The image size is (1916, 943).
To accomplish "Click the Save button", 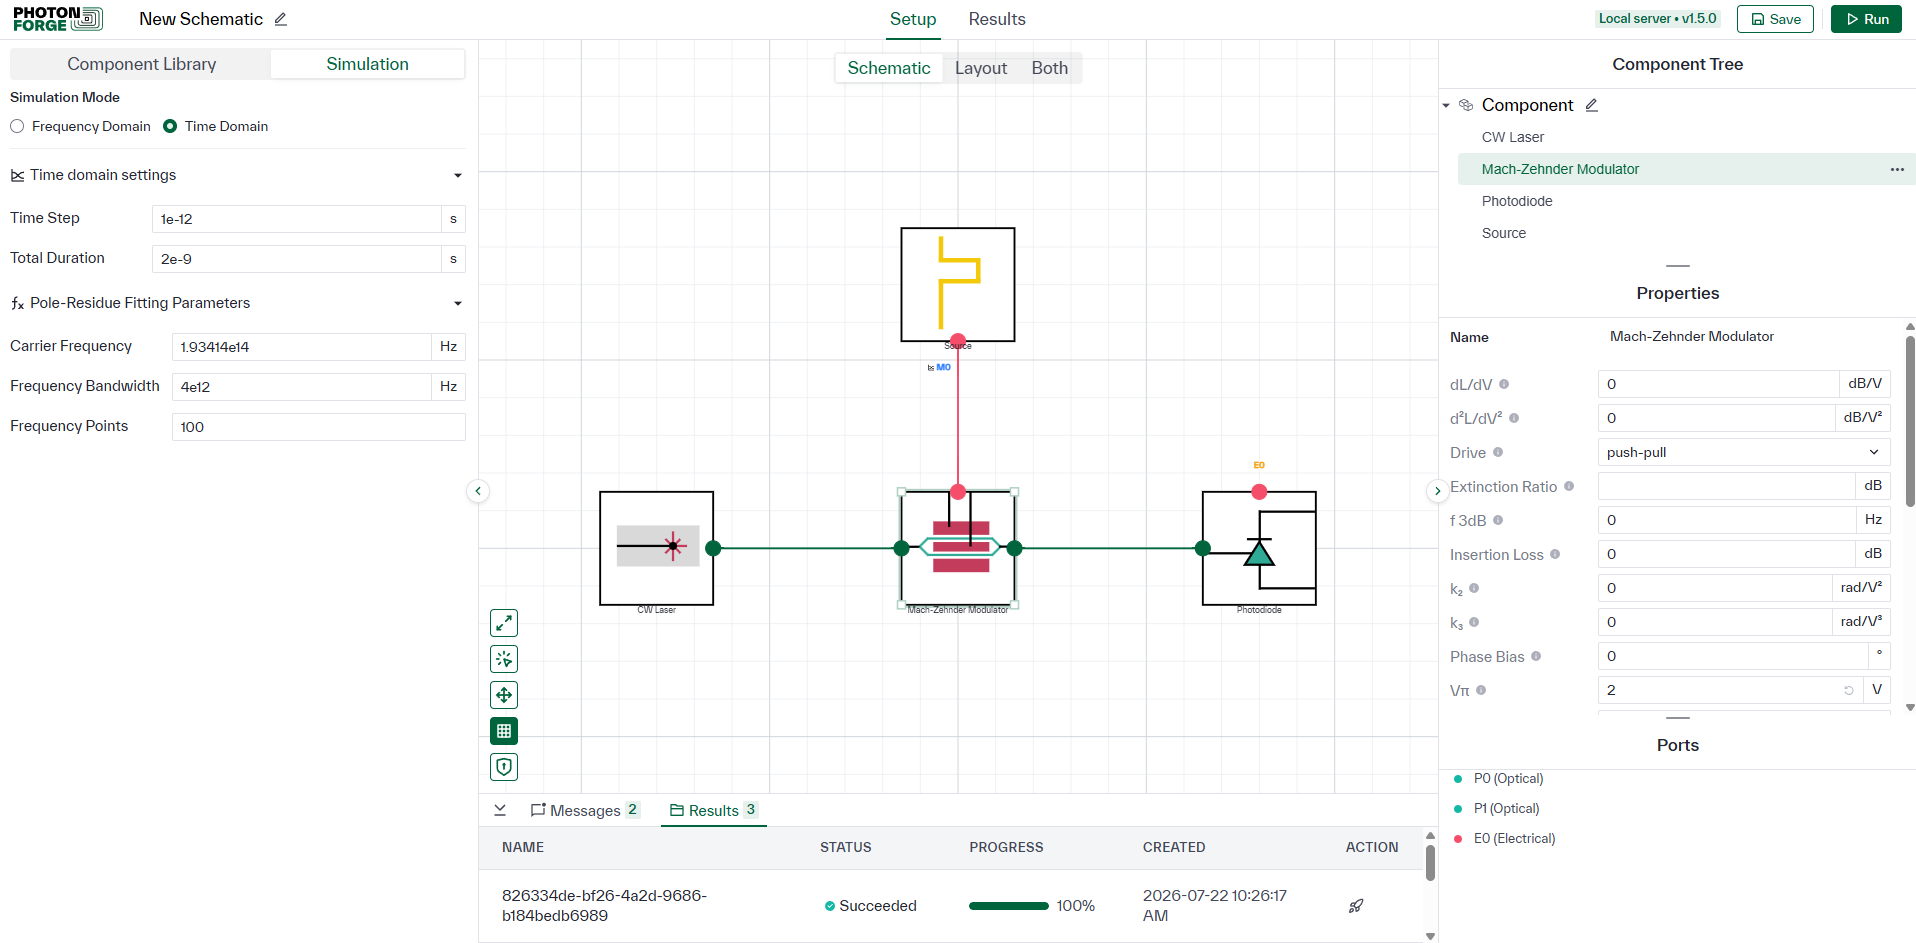I will pos(1775,19).
